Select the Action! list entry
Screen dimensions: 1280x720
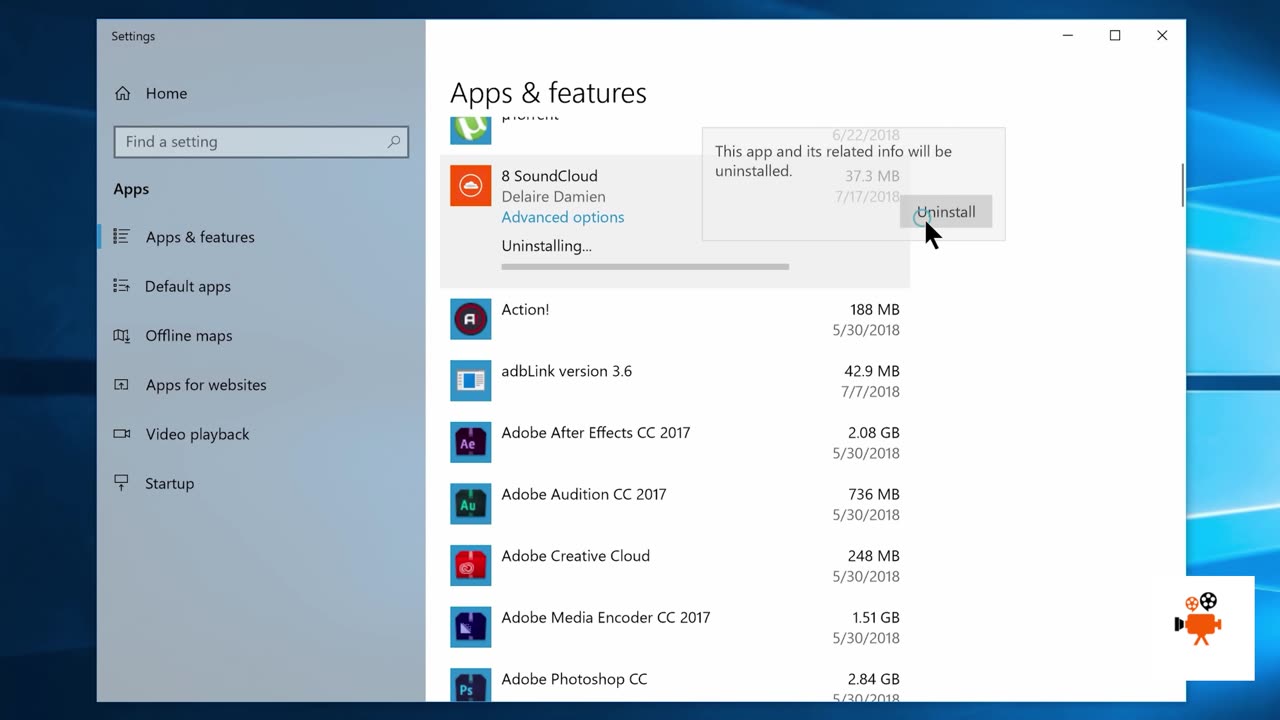click(x=675, y=319)
